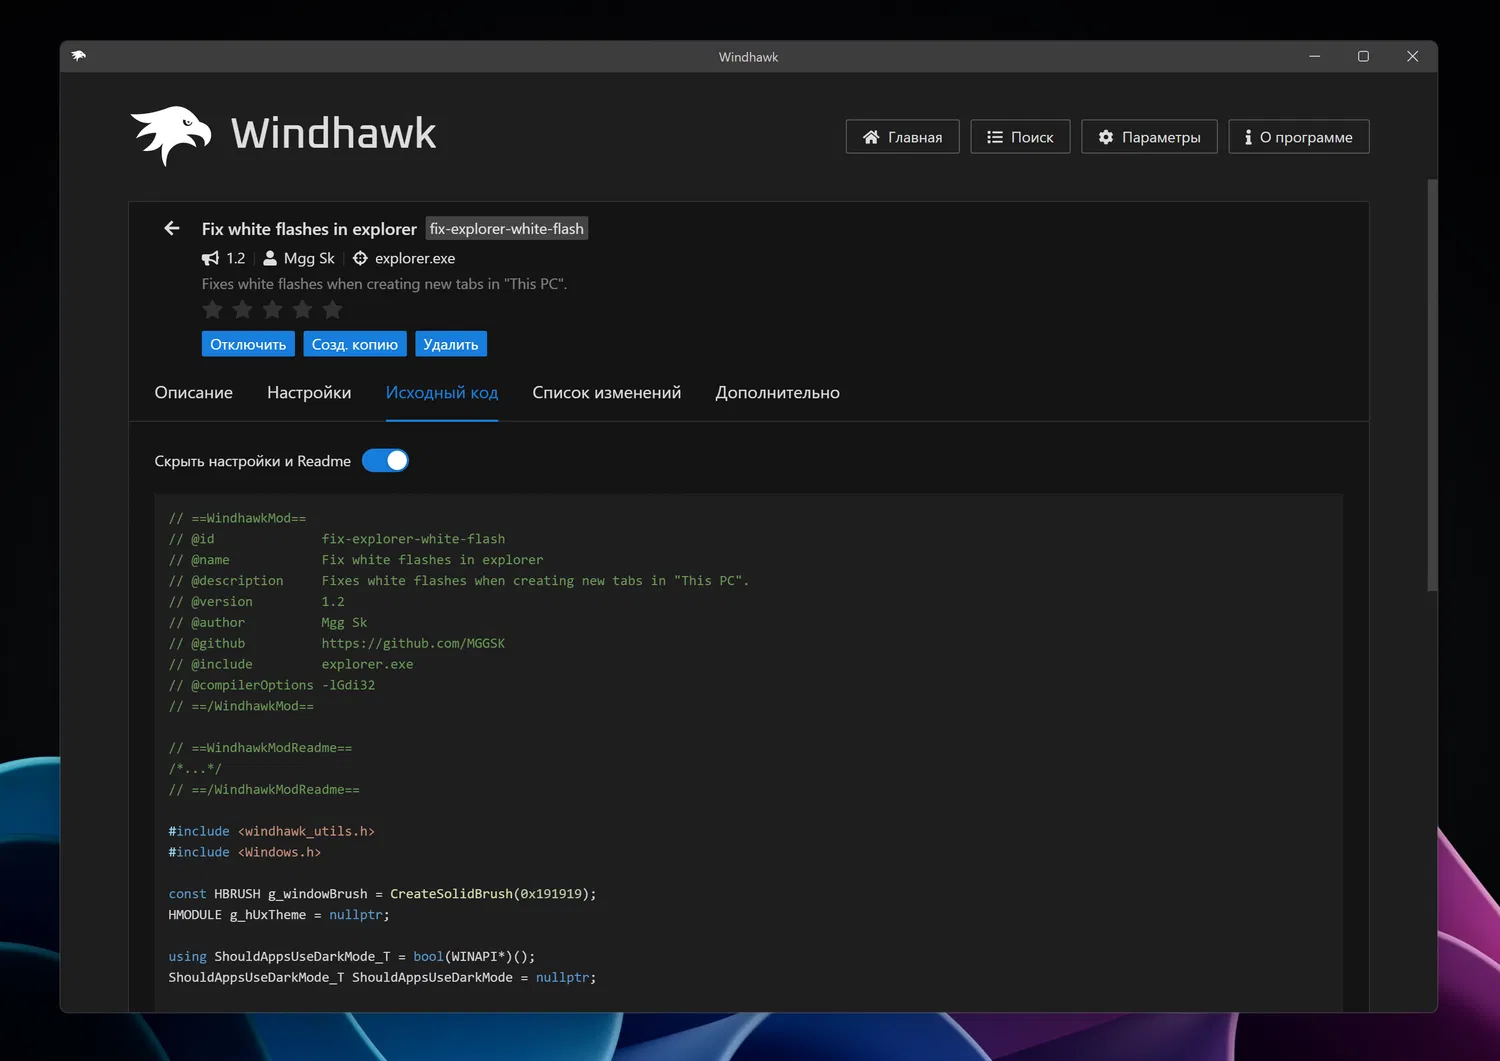Screen dimensions: 1500x1061
Task: Click the "// @name" code line
Action: [x=356, y=560]
